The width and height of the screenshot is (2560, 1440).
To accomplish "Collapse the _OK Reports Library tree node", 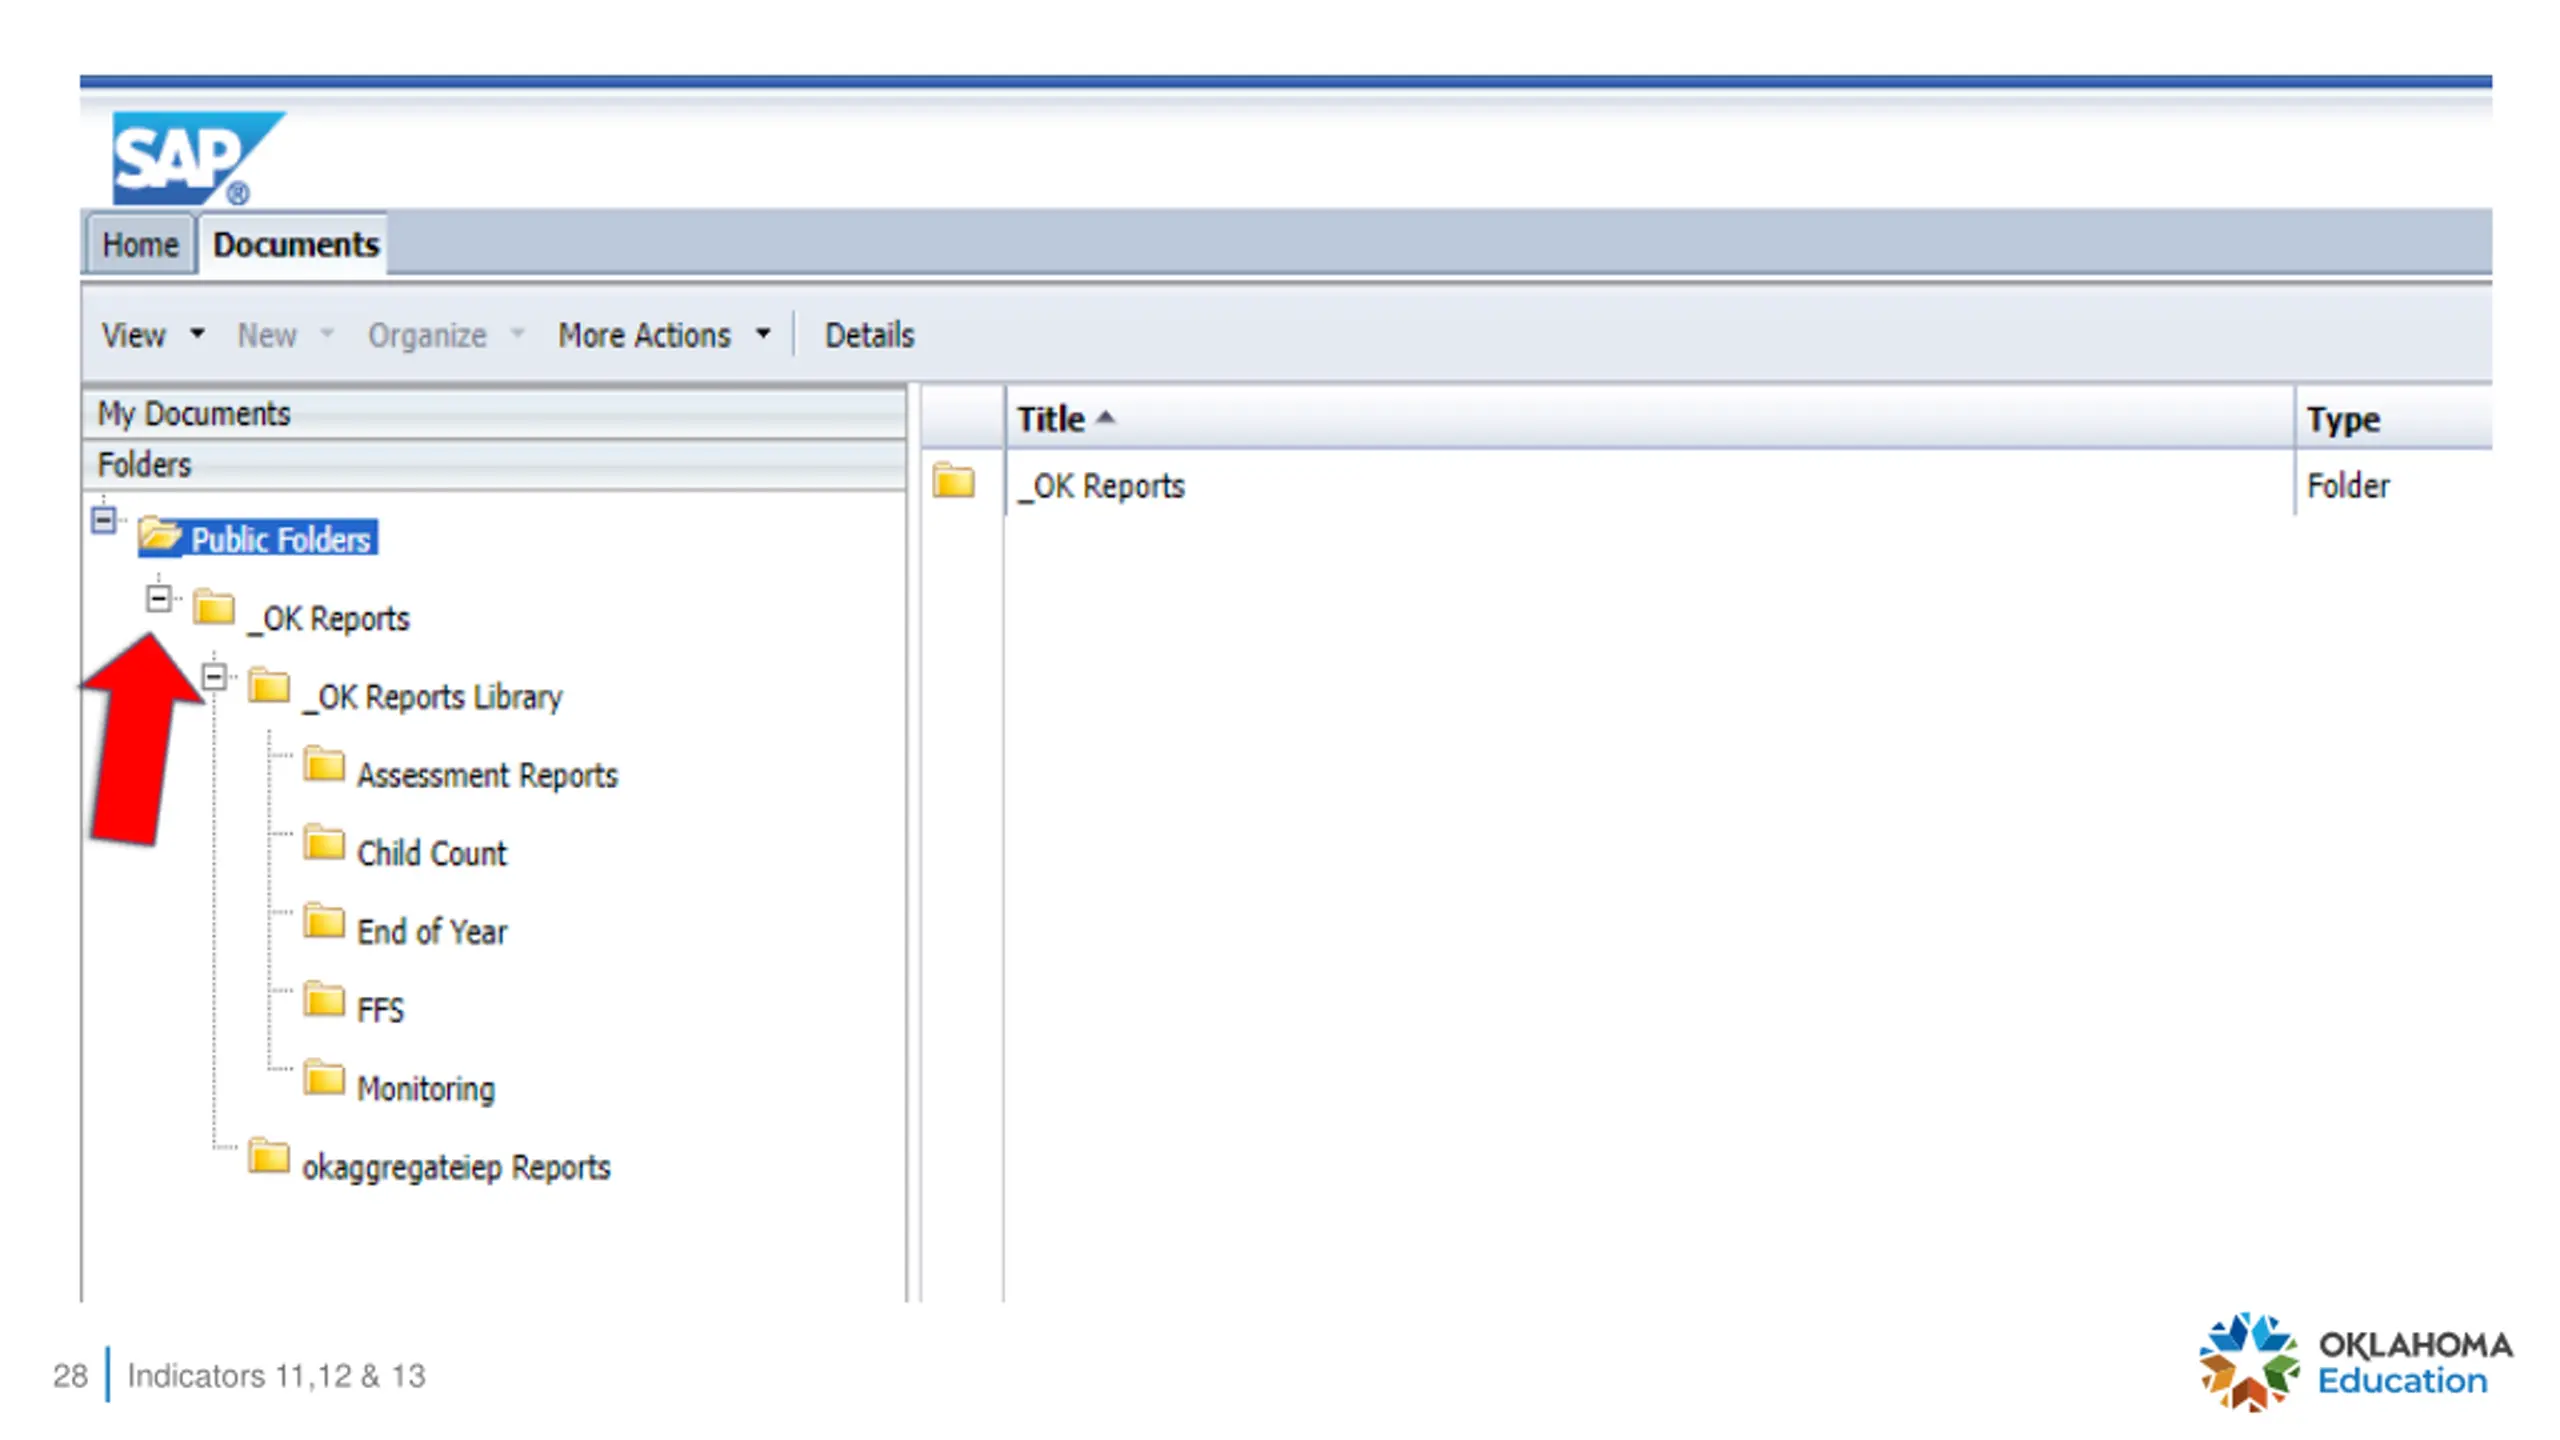I will click(x=213, y=677).
